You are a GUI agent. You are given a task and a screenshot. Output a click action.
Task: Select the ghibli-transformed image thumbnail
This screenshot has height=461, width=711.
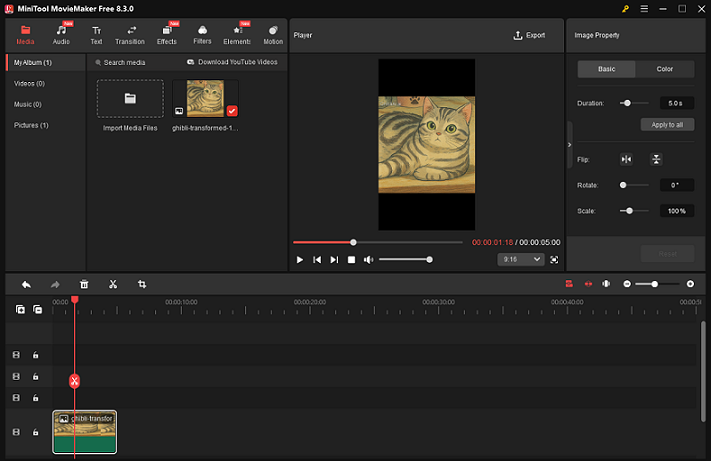[x=205, y=99]
